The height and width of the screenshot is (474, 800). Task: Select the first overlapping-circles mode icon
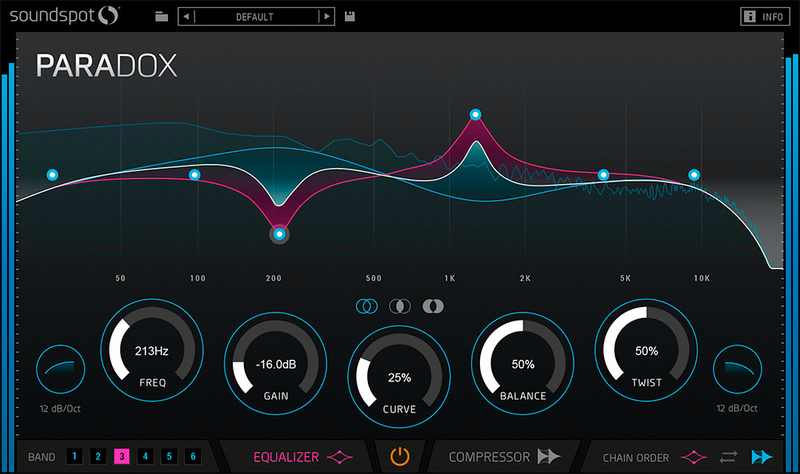(366, 306)
